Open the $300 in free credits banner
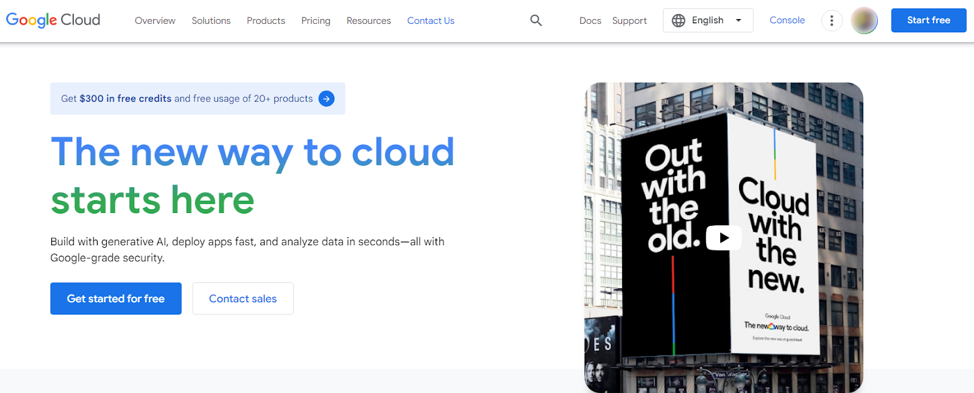Image resolution: width=974 pixels, height=393 pixels. click(x=198, y=98)
